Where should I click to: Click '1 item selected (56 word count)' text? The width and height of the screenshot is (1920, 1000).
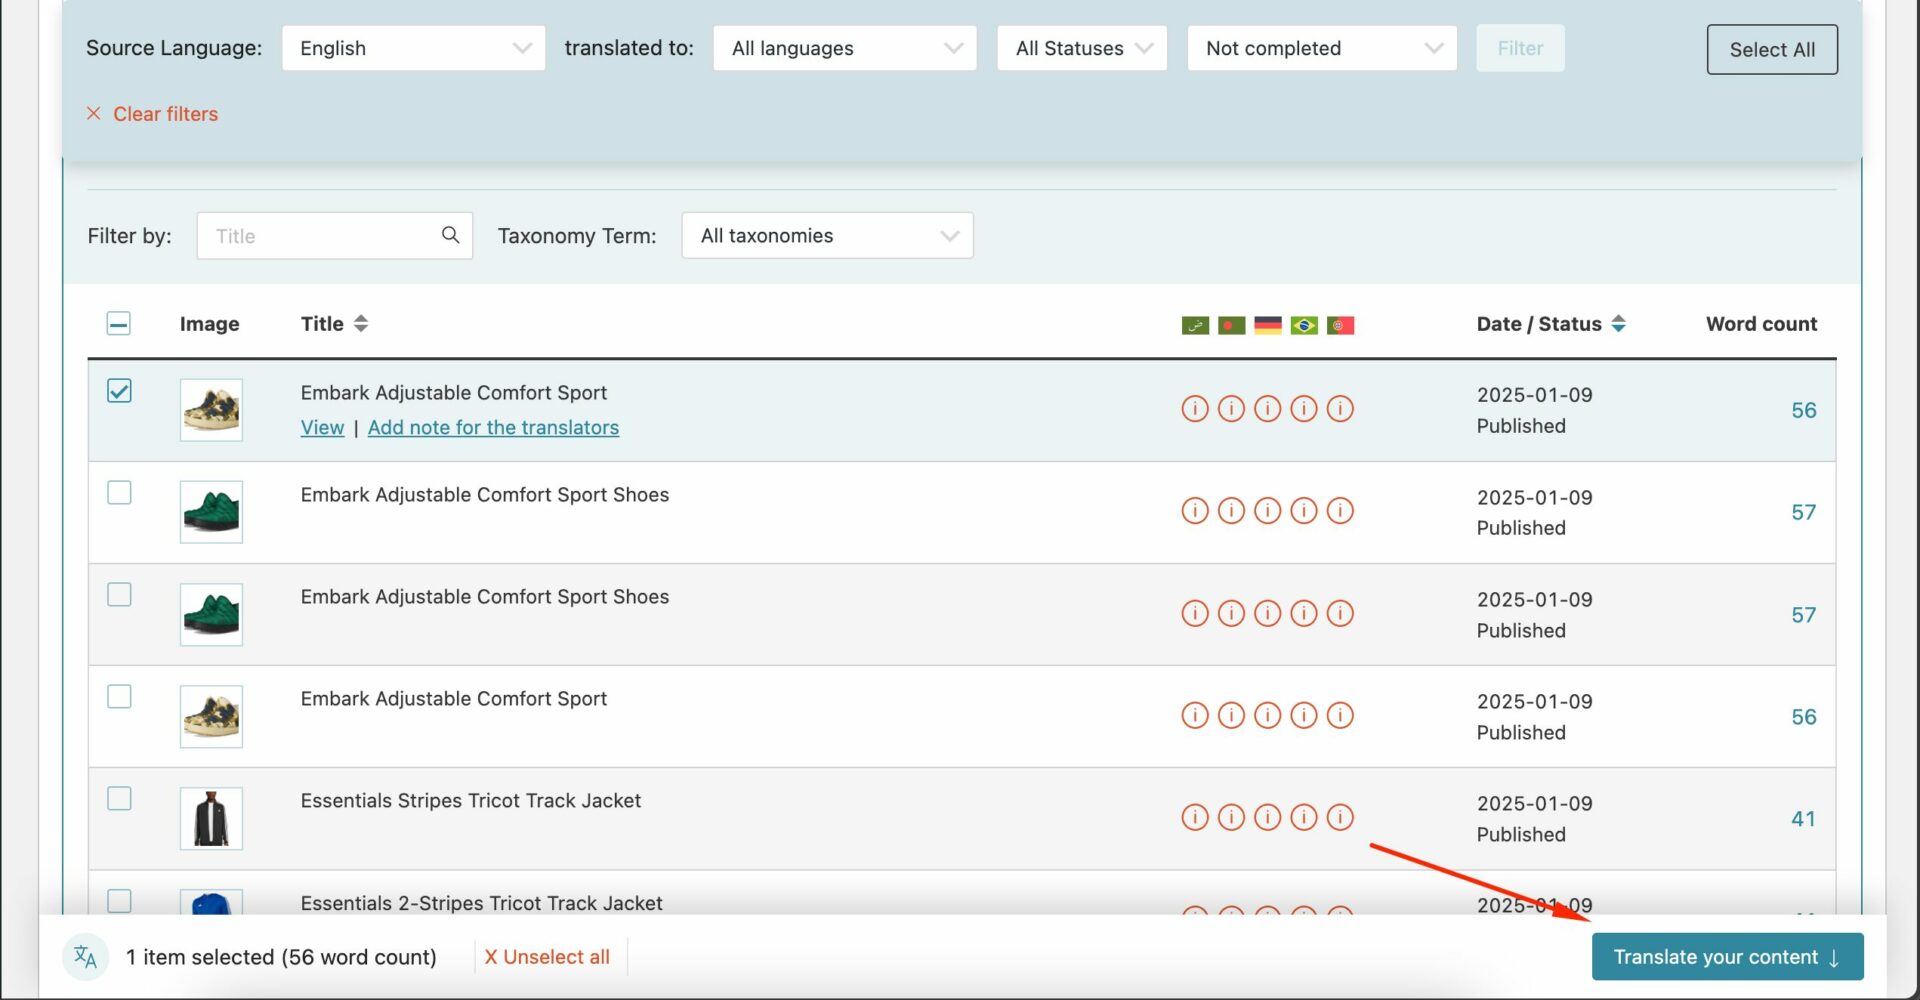coord(281,957)
